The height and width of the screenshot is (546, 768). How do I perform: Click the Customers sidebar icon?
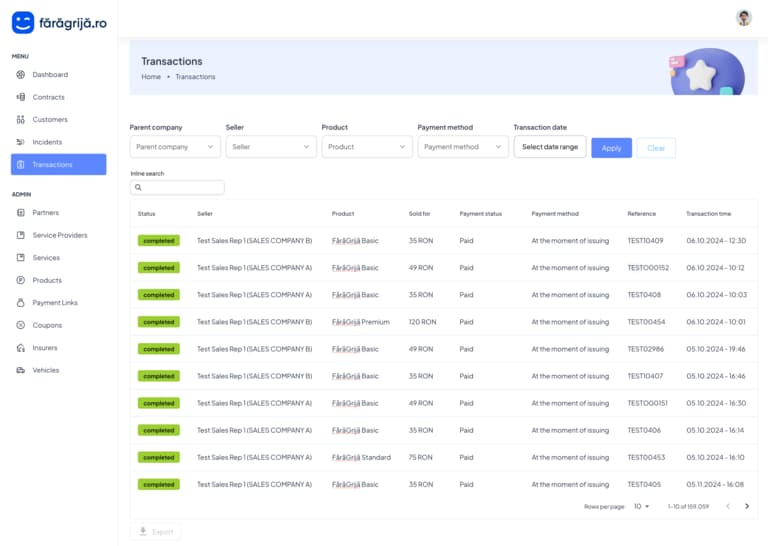(21, 119)
